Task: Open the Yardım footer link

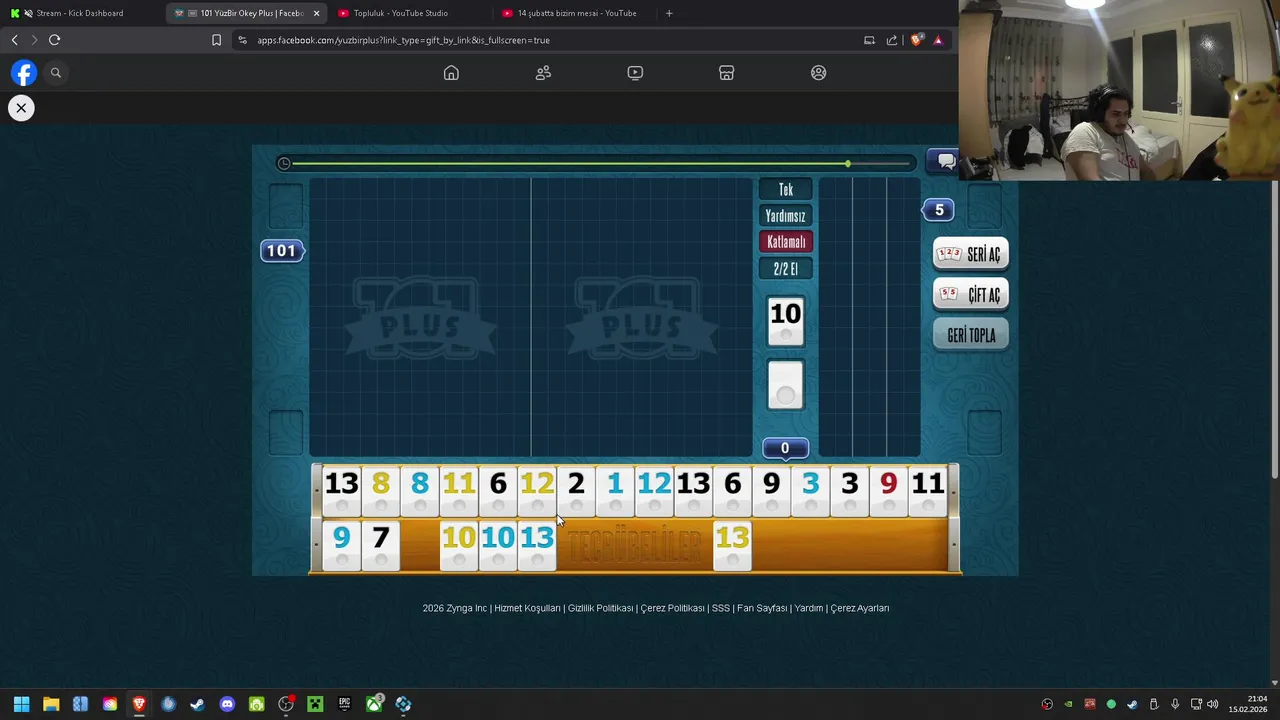Action: pyautogui.click(x=808, y=608)
